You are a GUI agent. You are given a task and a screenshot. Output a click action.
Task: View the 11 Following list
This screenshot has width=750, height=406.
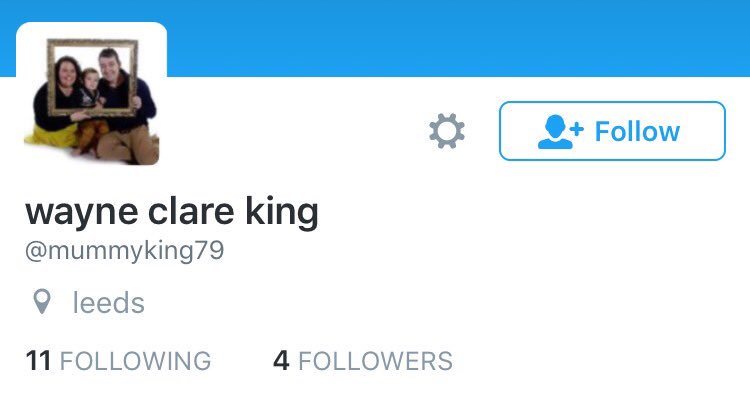pos(118,361)
